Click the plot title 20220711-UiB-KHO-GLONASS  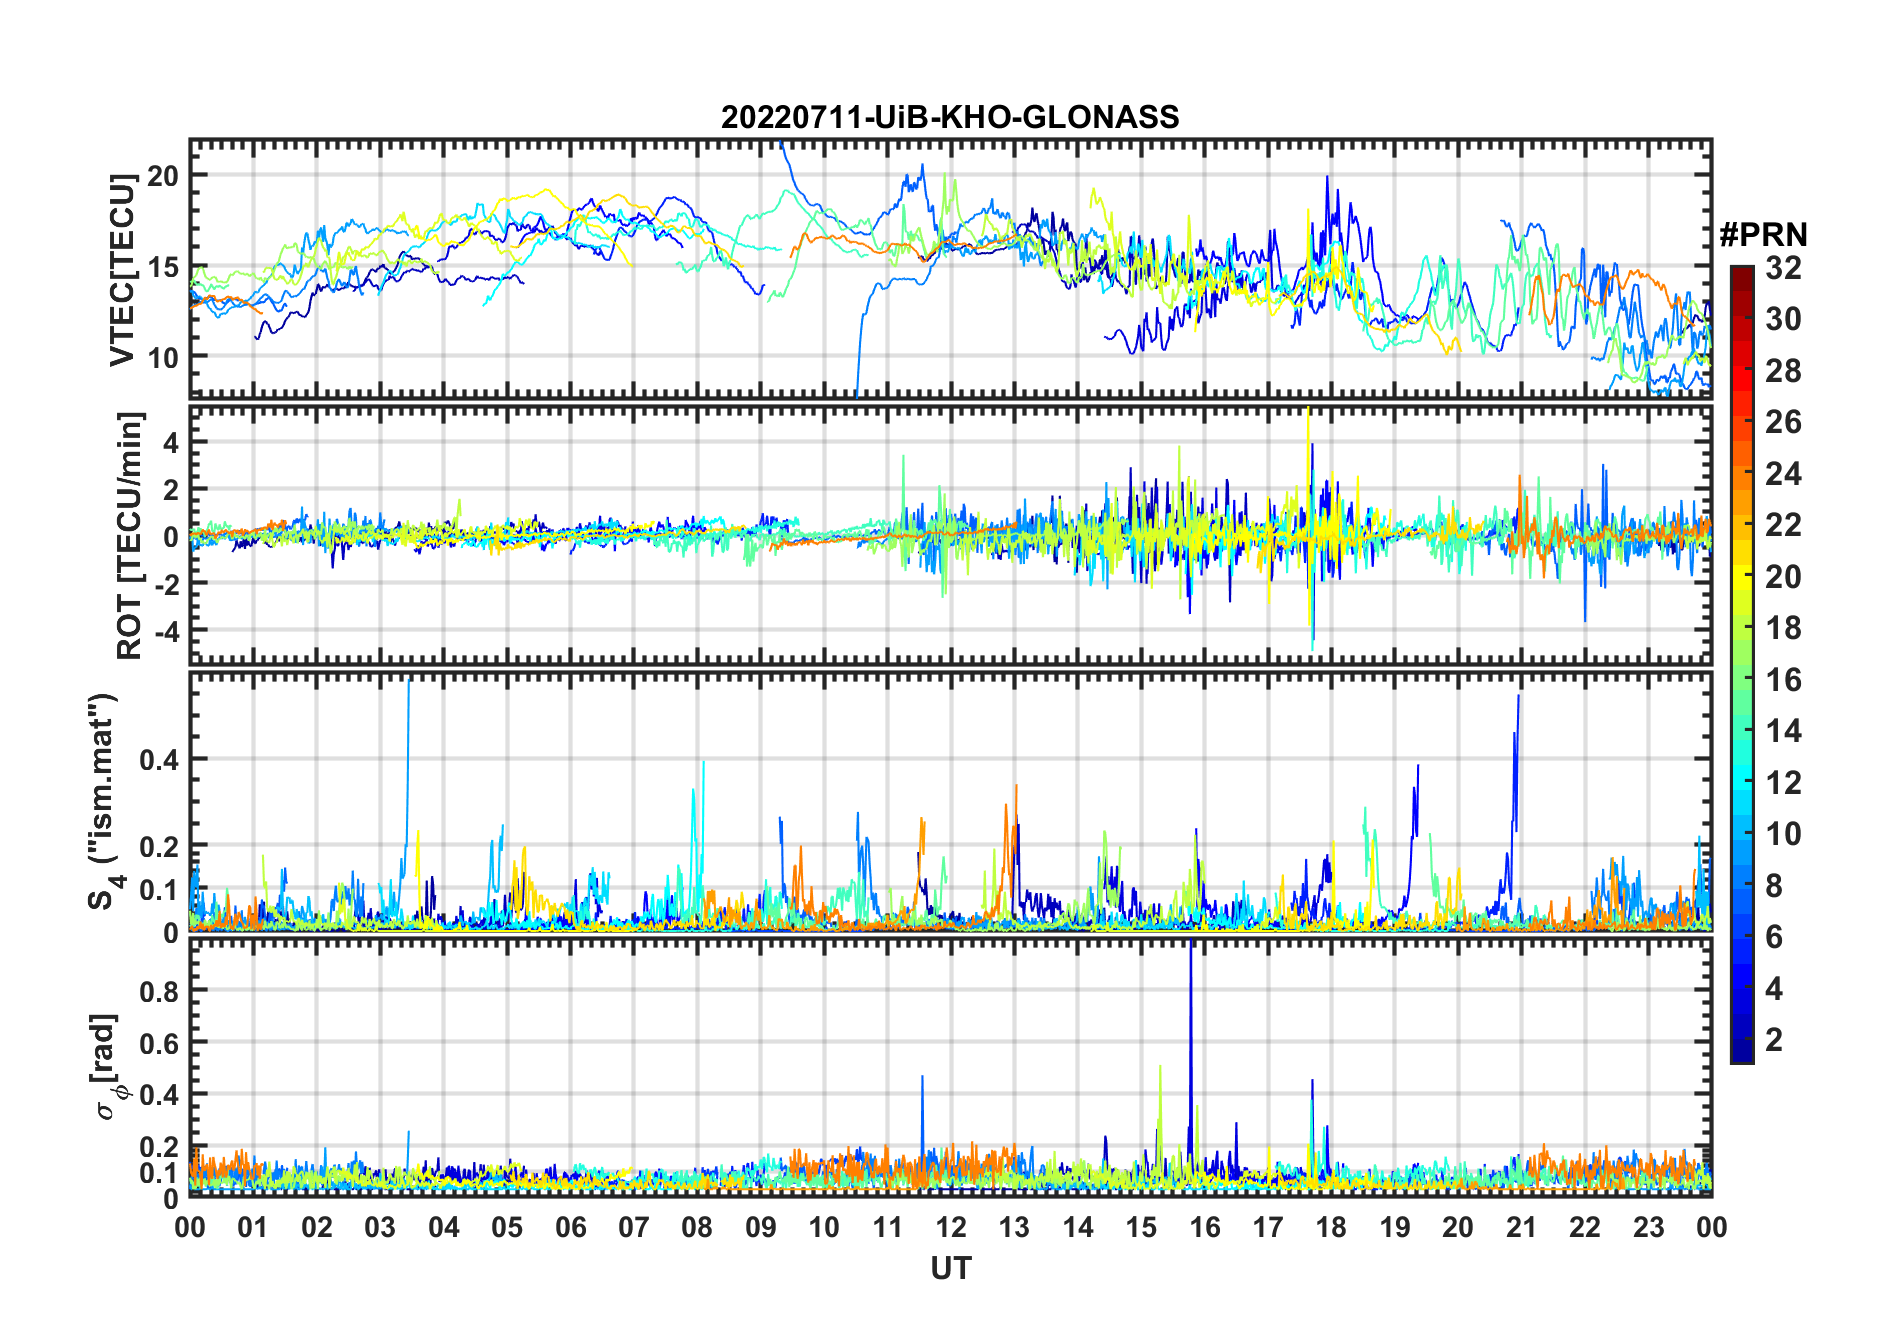click(x=950, y=117)
